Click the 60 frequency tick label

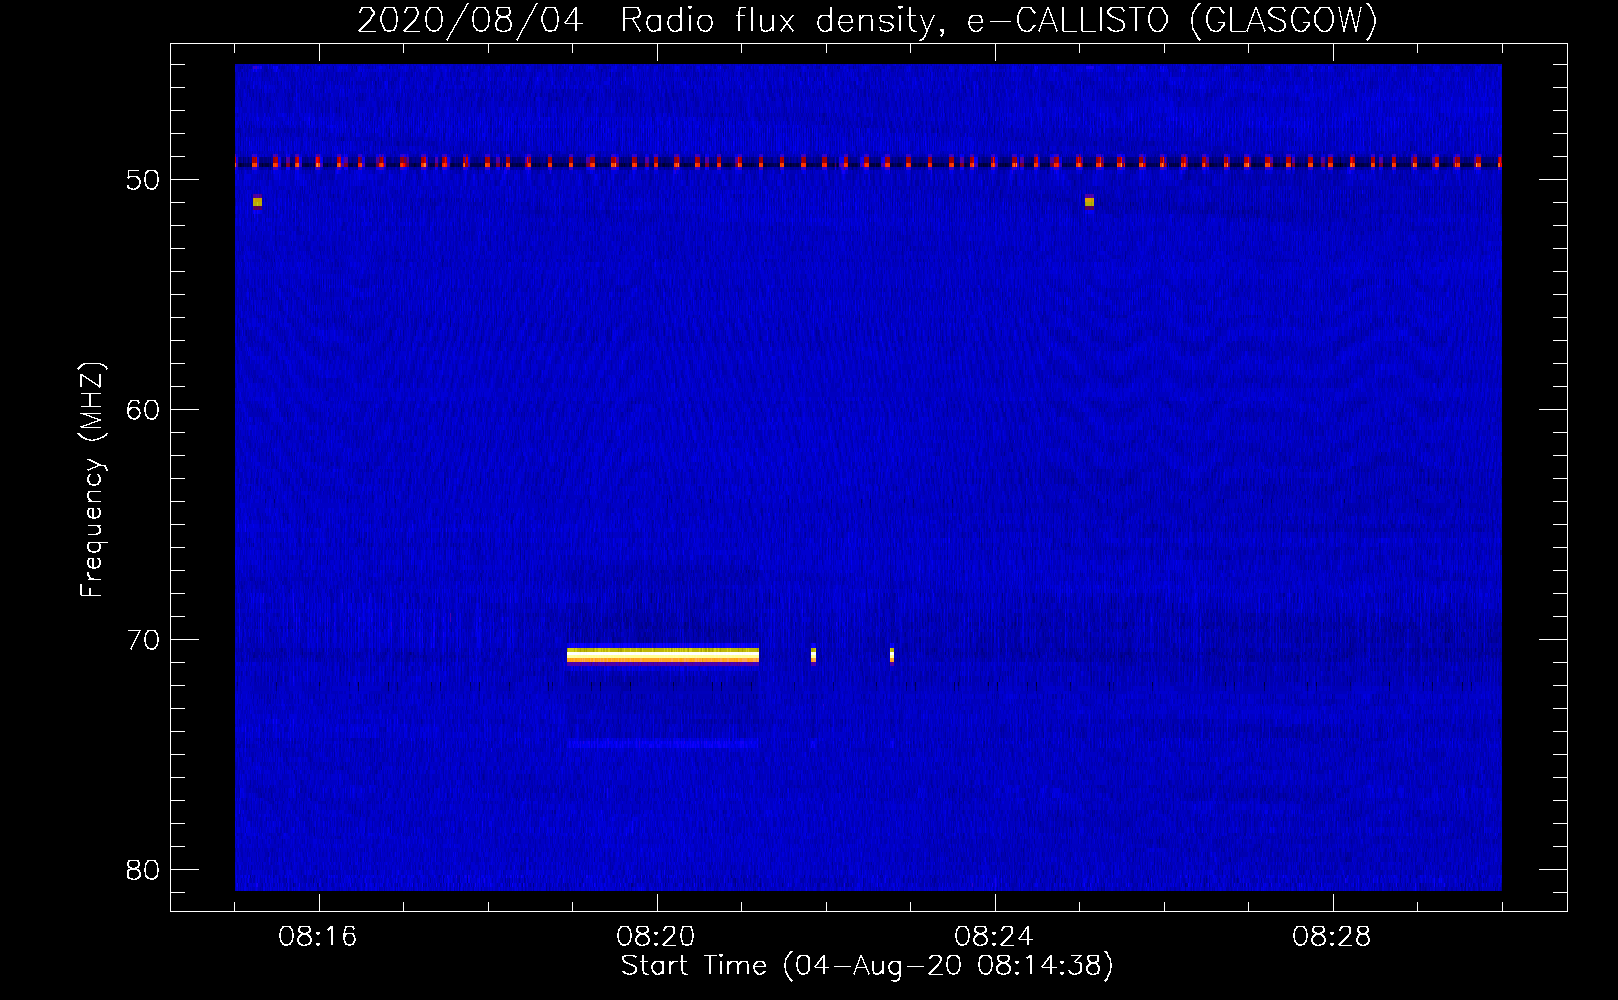[143, 410]
